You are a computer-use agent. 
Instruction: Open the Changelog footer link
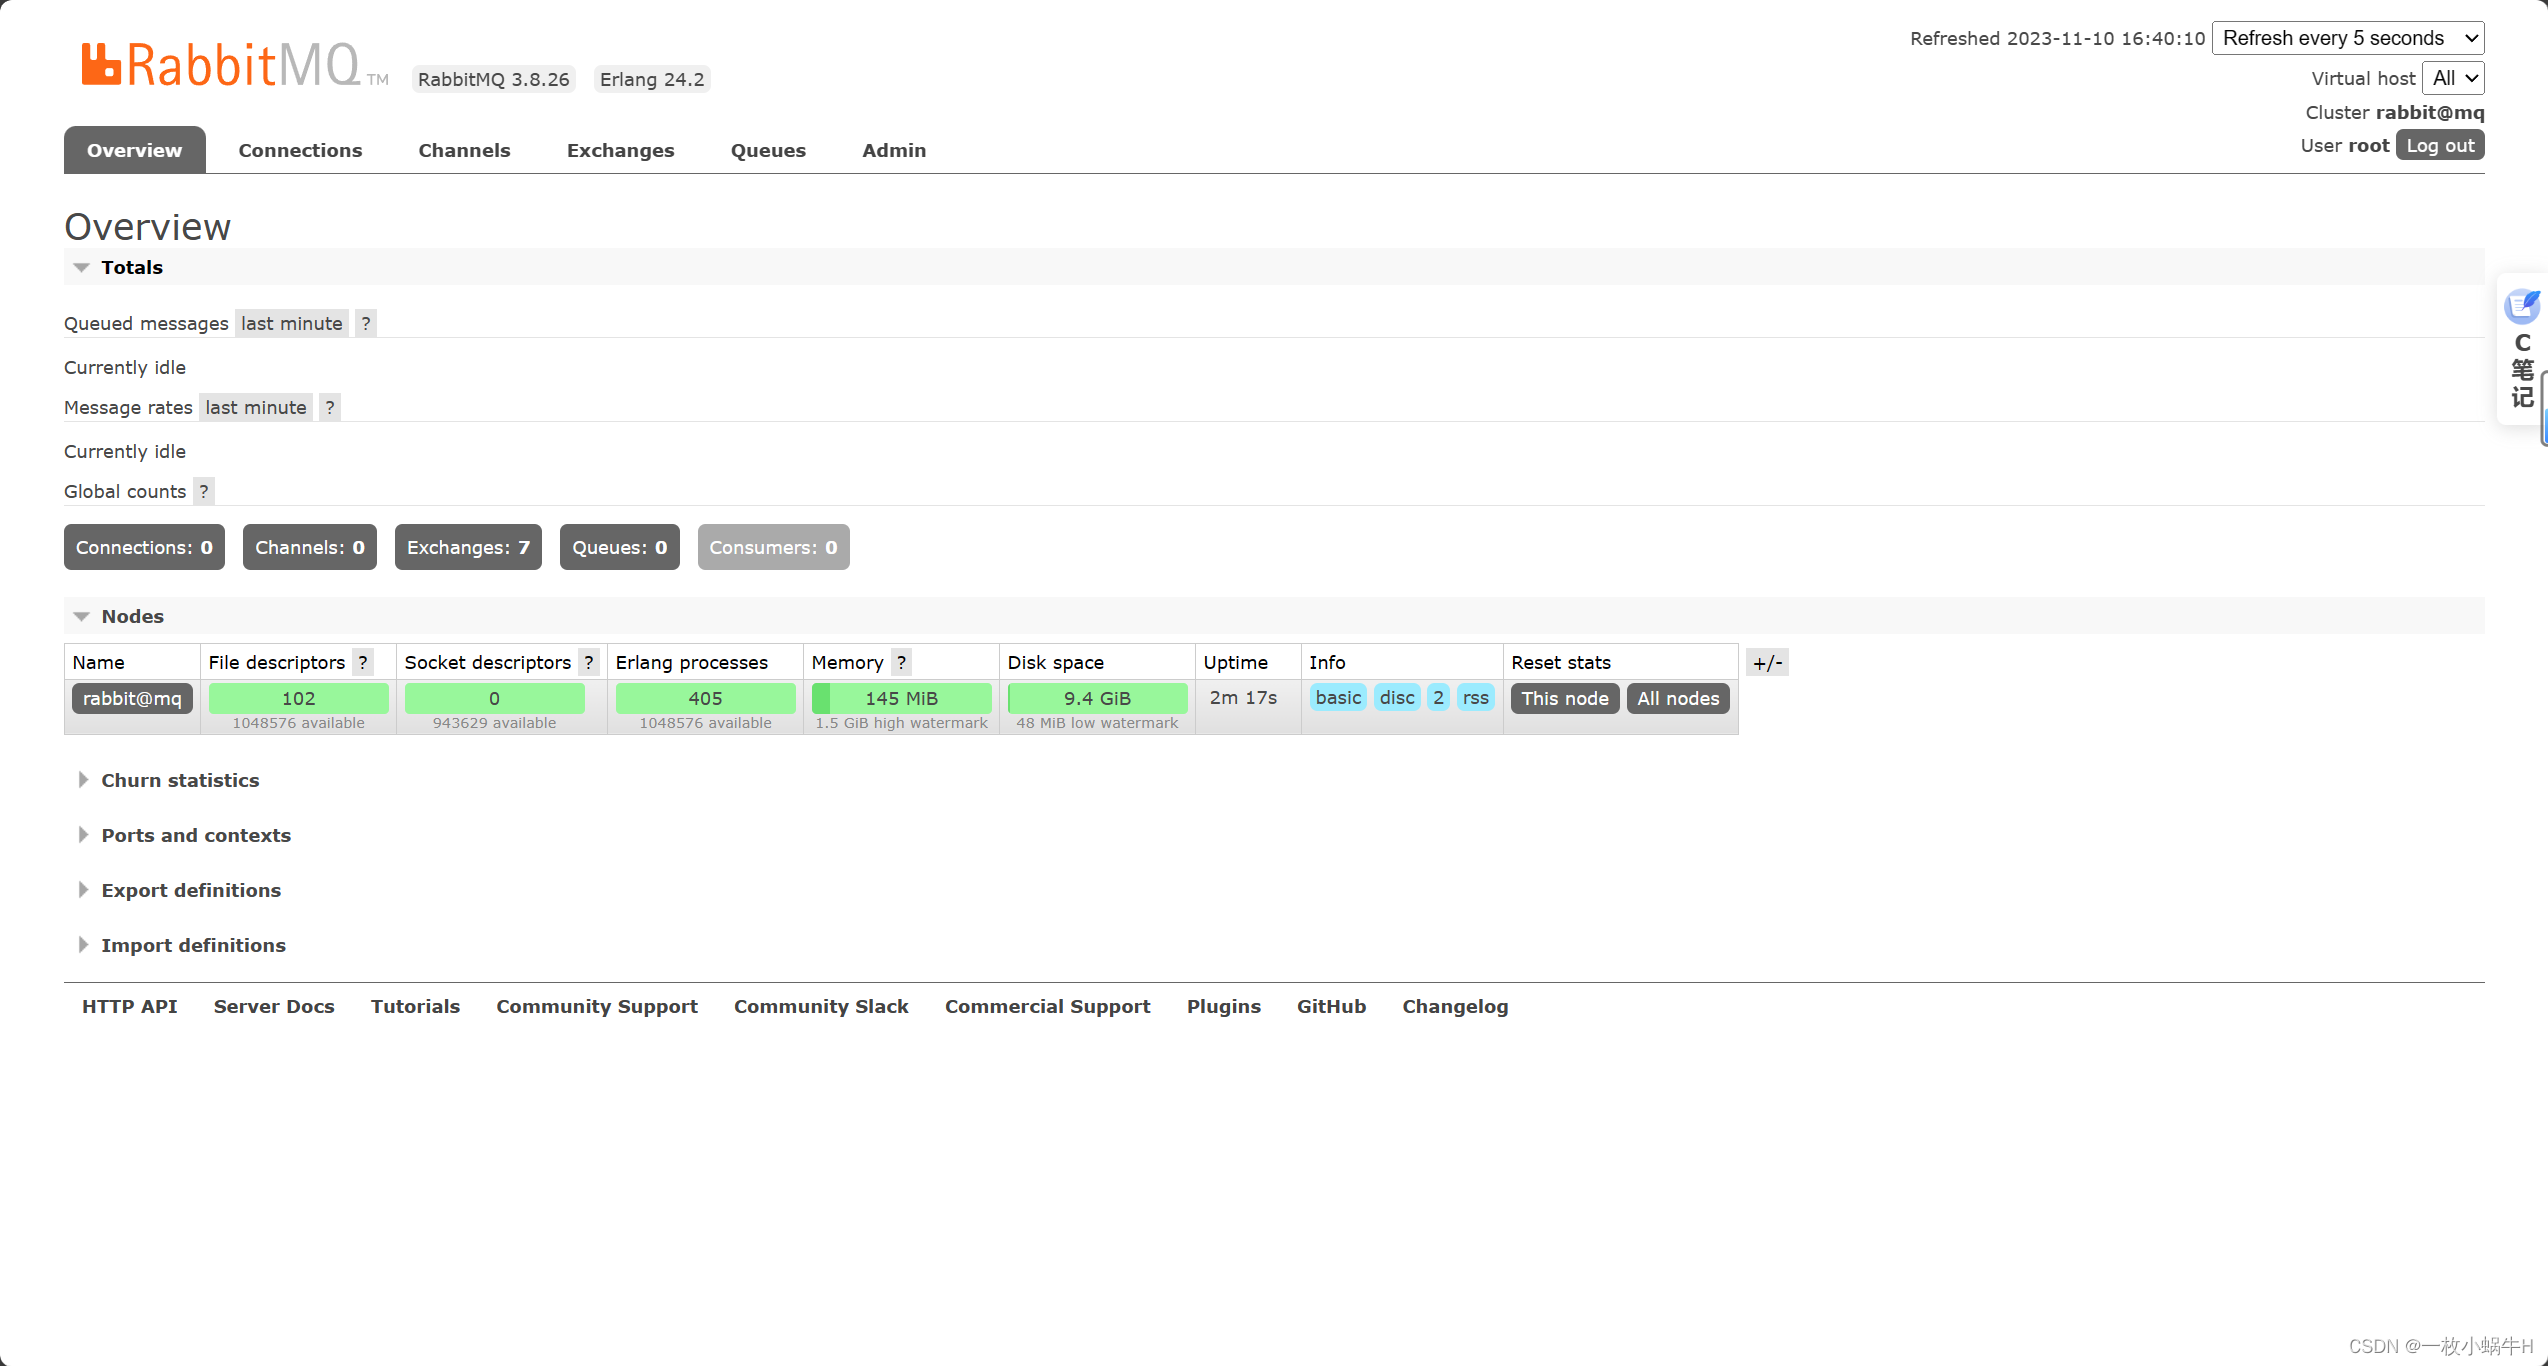[1455, 1006]
